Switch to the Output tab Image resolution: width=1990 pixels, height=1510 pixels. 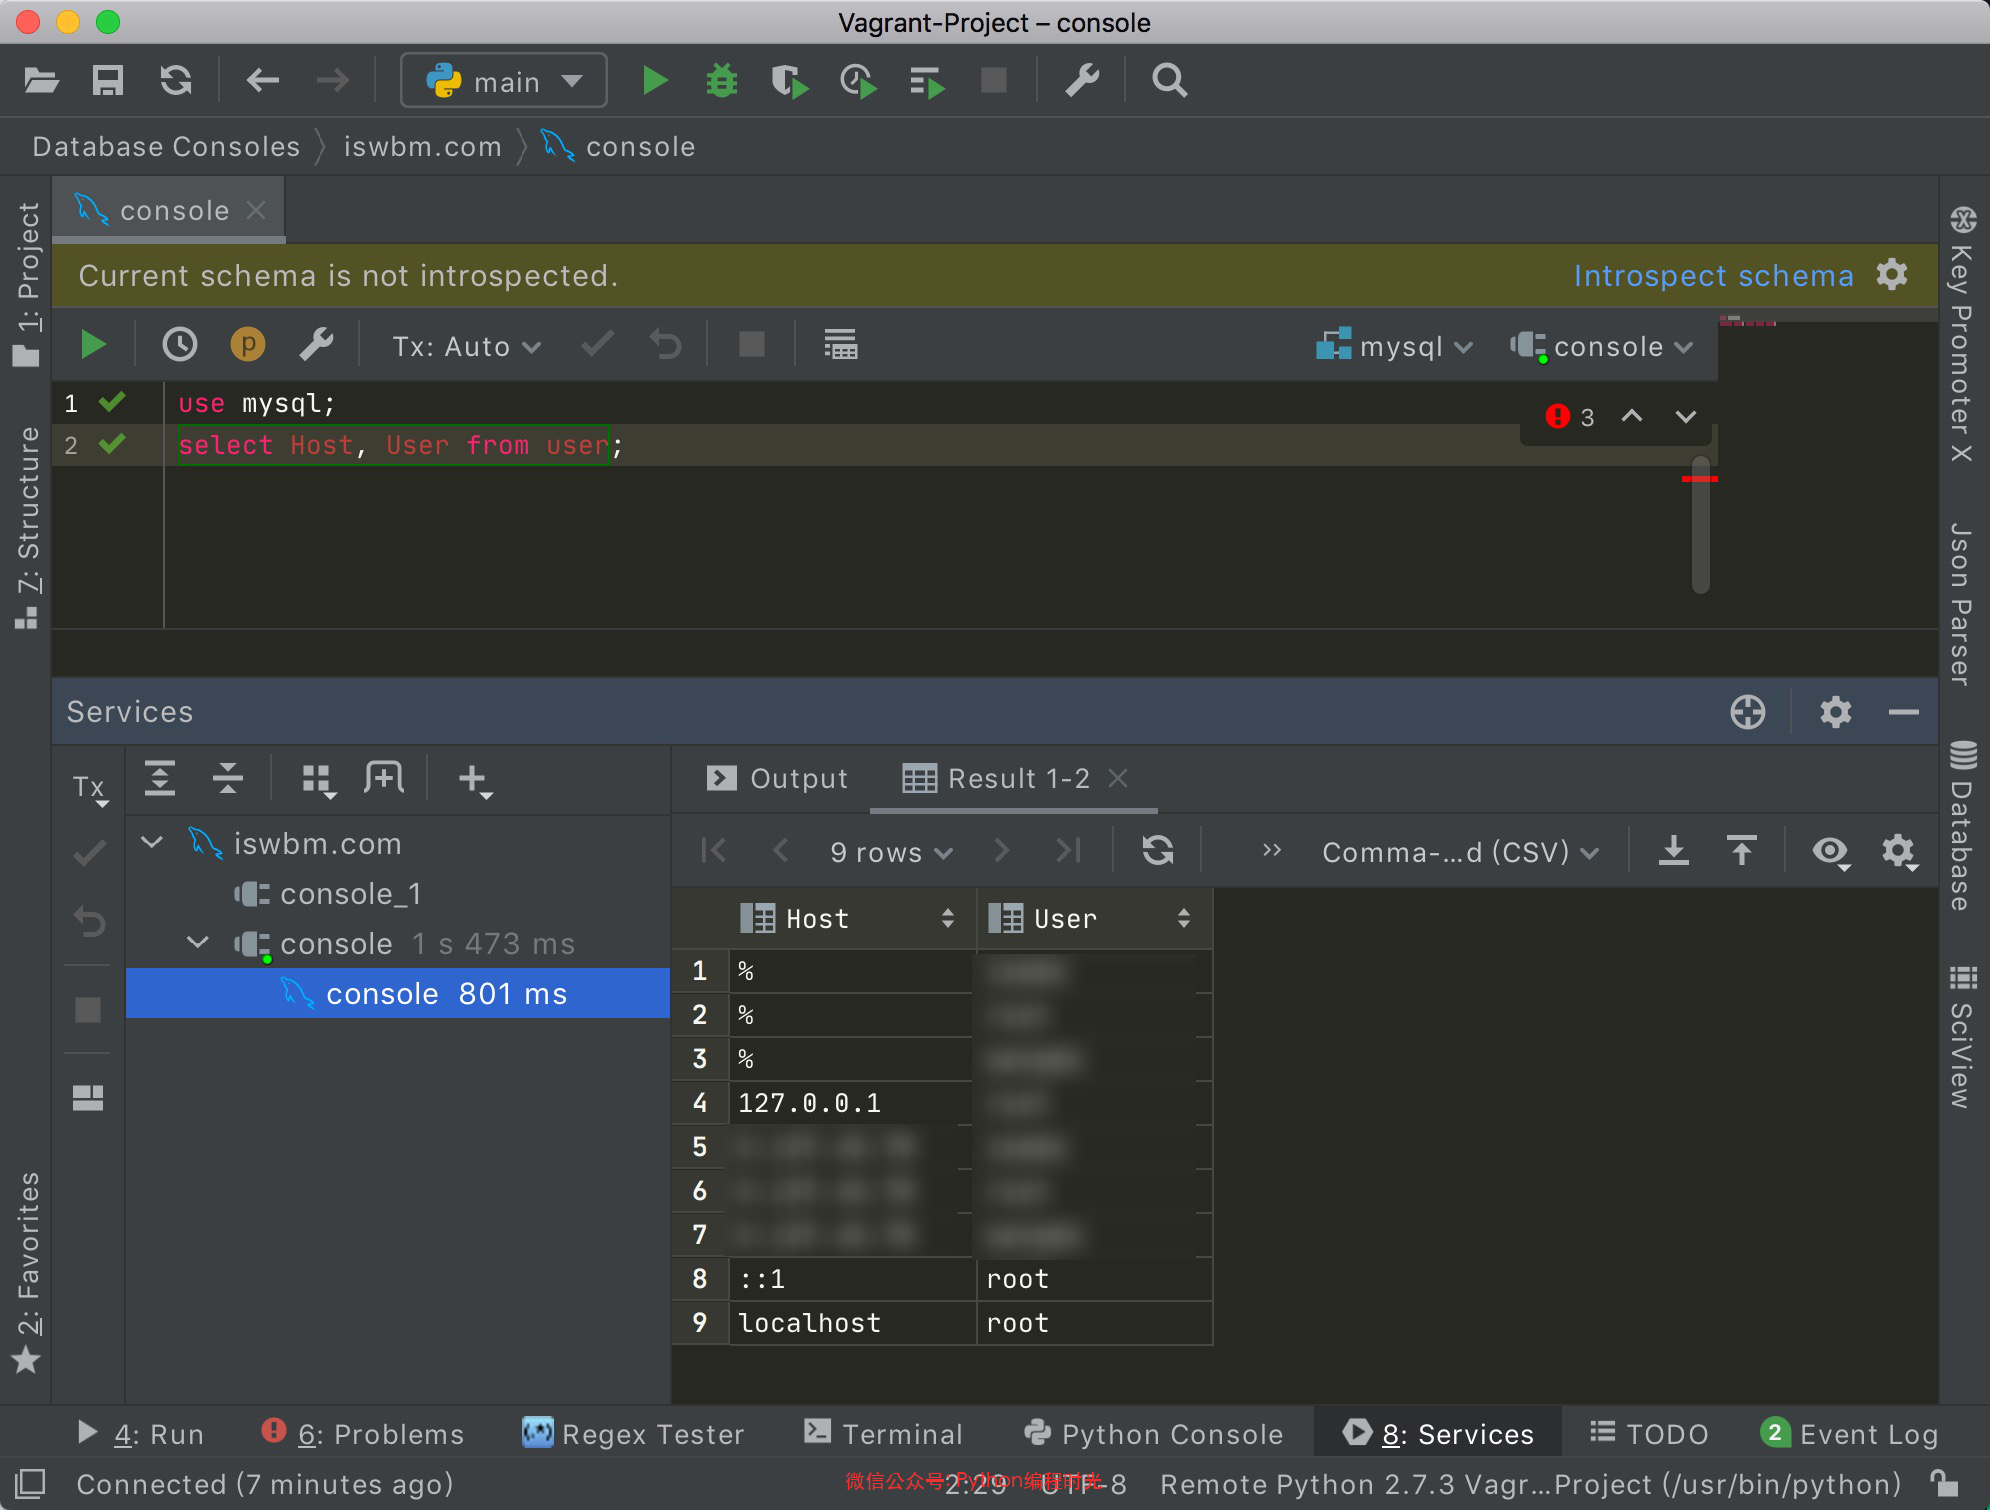point(778,778)
